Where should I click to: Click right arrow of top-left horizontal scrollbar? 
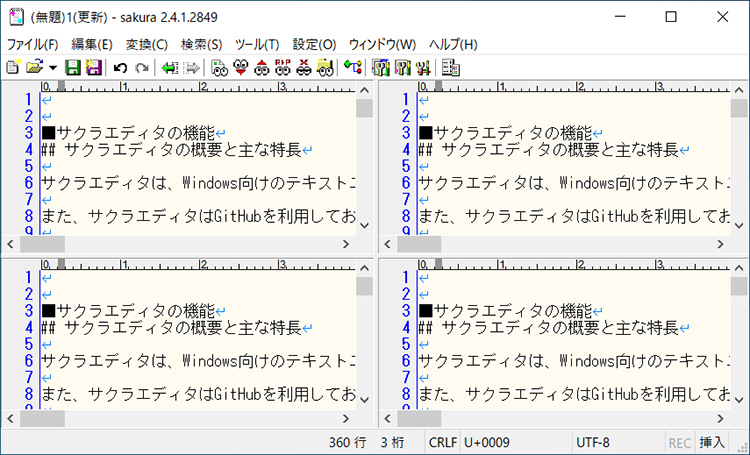pyautogui.click(x=346, y=244)
